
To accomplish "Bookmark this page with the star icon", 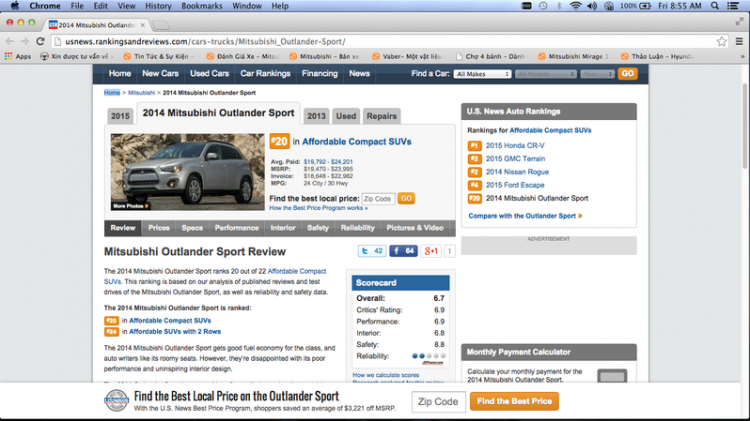I will 721,42.
